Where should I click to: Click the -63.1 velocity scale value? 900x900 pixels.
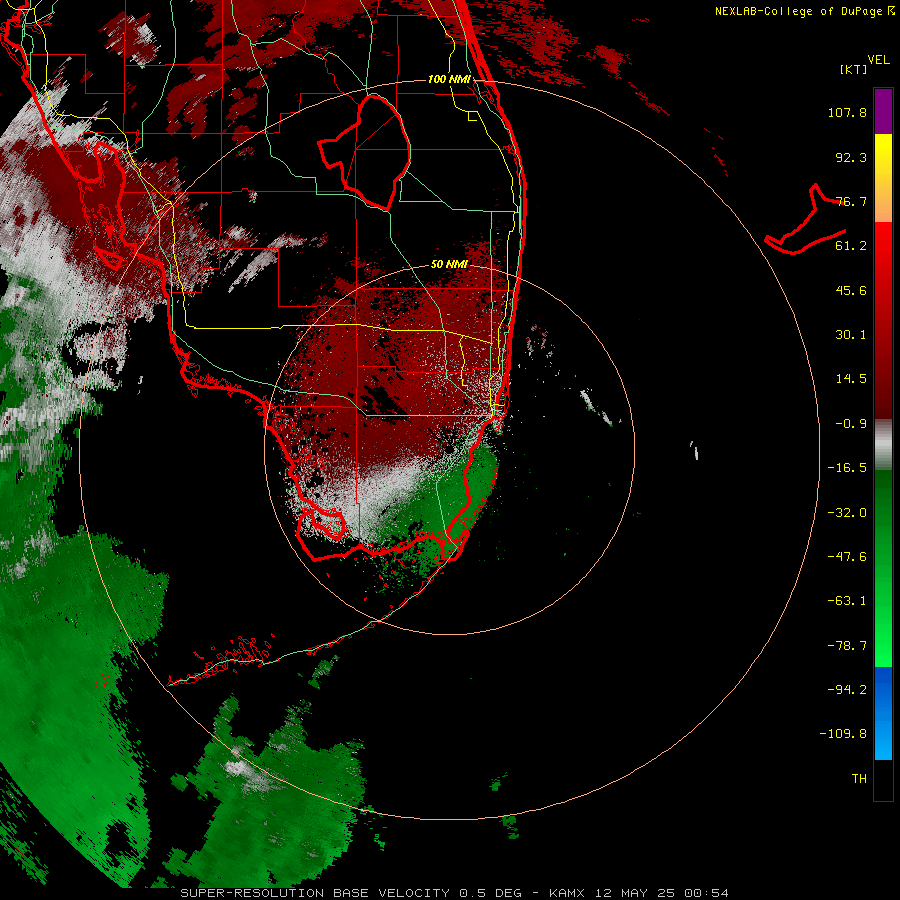click(847, 601)
